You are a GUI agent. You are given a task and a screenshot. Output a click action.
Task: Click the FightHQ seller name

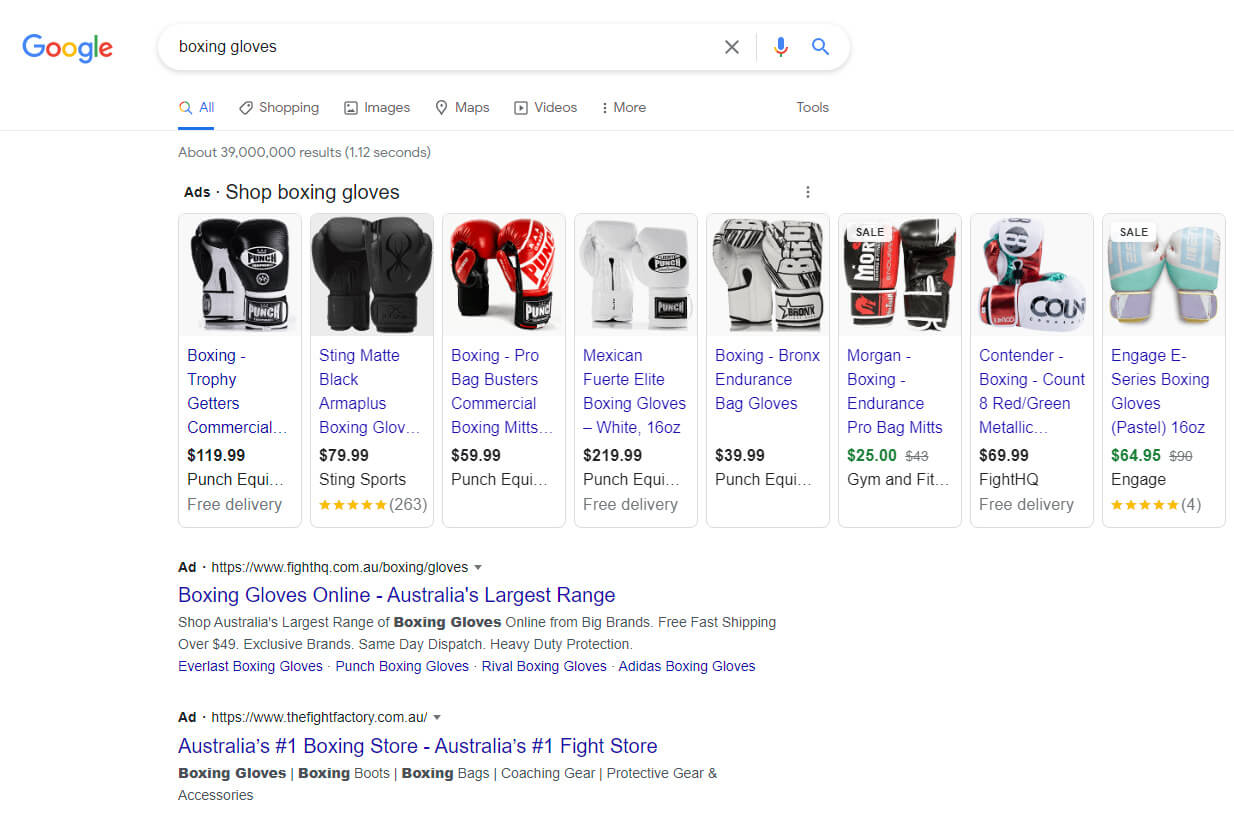pos(1009,479)
